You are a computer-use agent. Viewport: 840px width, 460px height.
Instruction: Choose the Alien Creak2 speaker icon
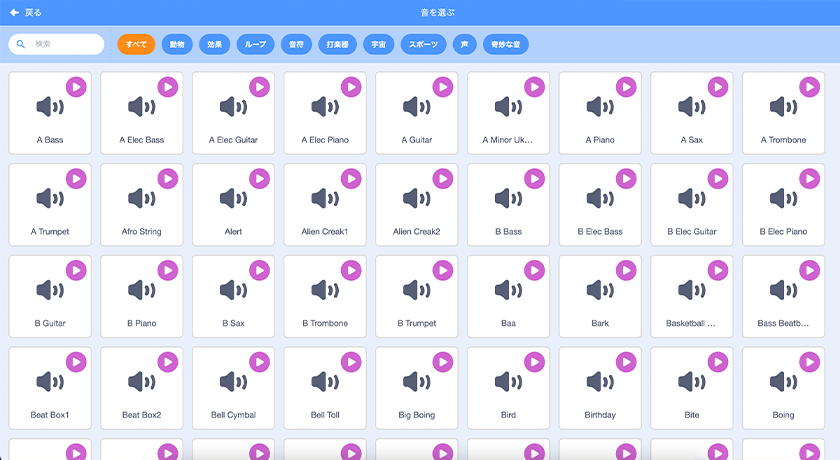tap(417, 198)
